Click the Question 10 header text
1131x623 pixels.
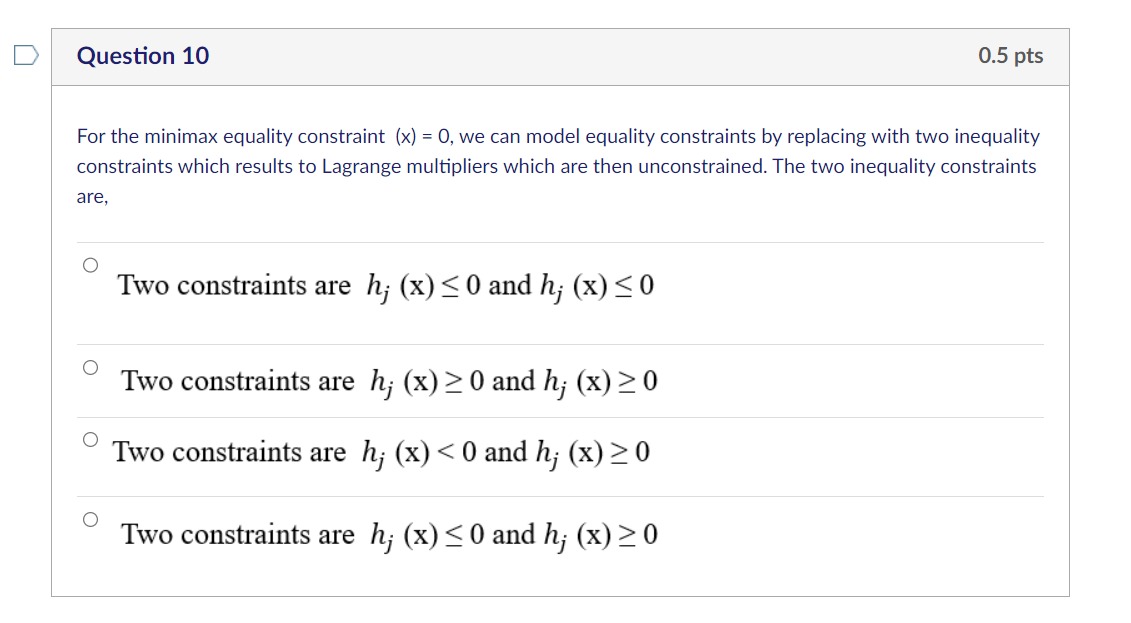coord(143,56)
